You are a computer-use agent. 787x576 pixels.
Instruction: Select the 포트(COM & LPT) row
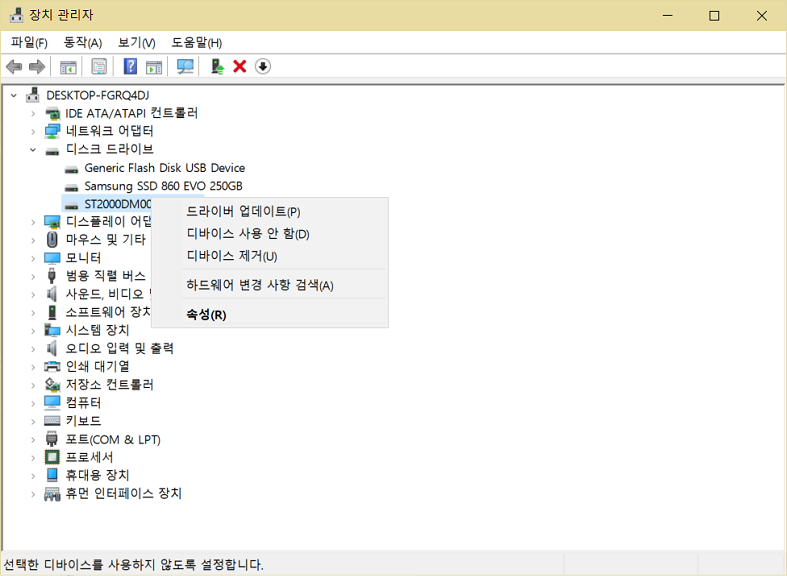point(113,440)
